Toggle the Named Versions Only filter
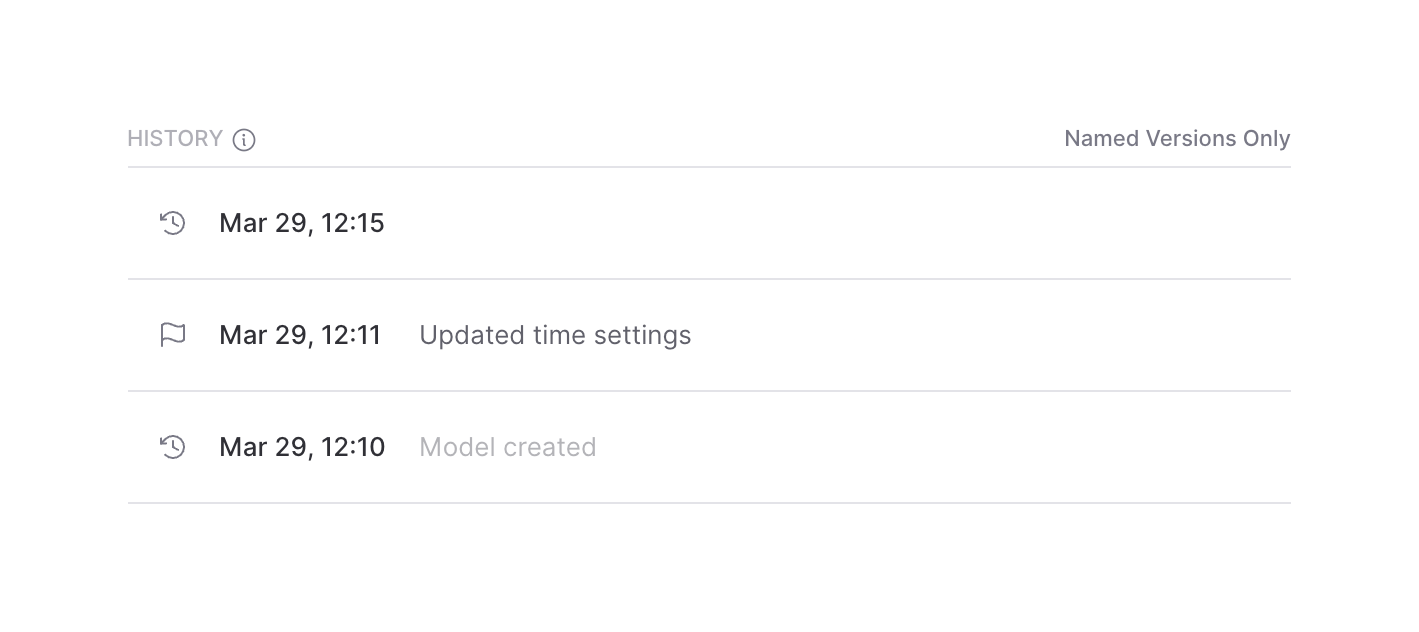Image resolution: width=1419 pixels, height=632 pixels. pos(1176,139)
